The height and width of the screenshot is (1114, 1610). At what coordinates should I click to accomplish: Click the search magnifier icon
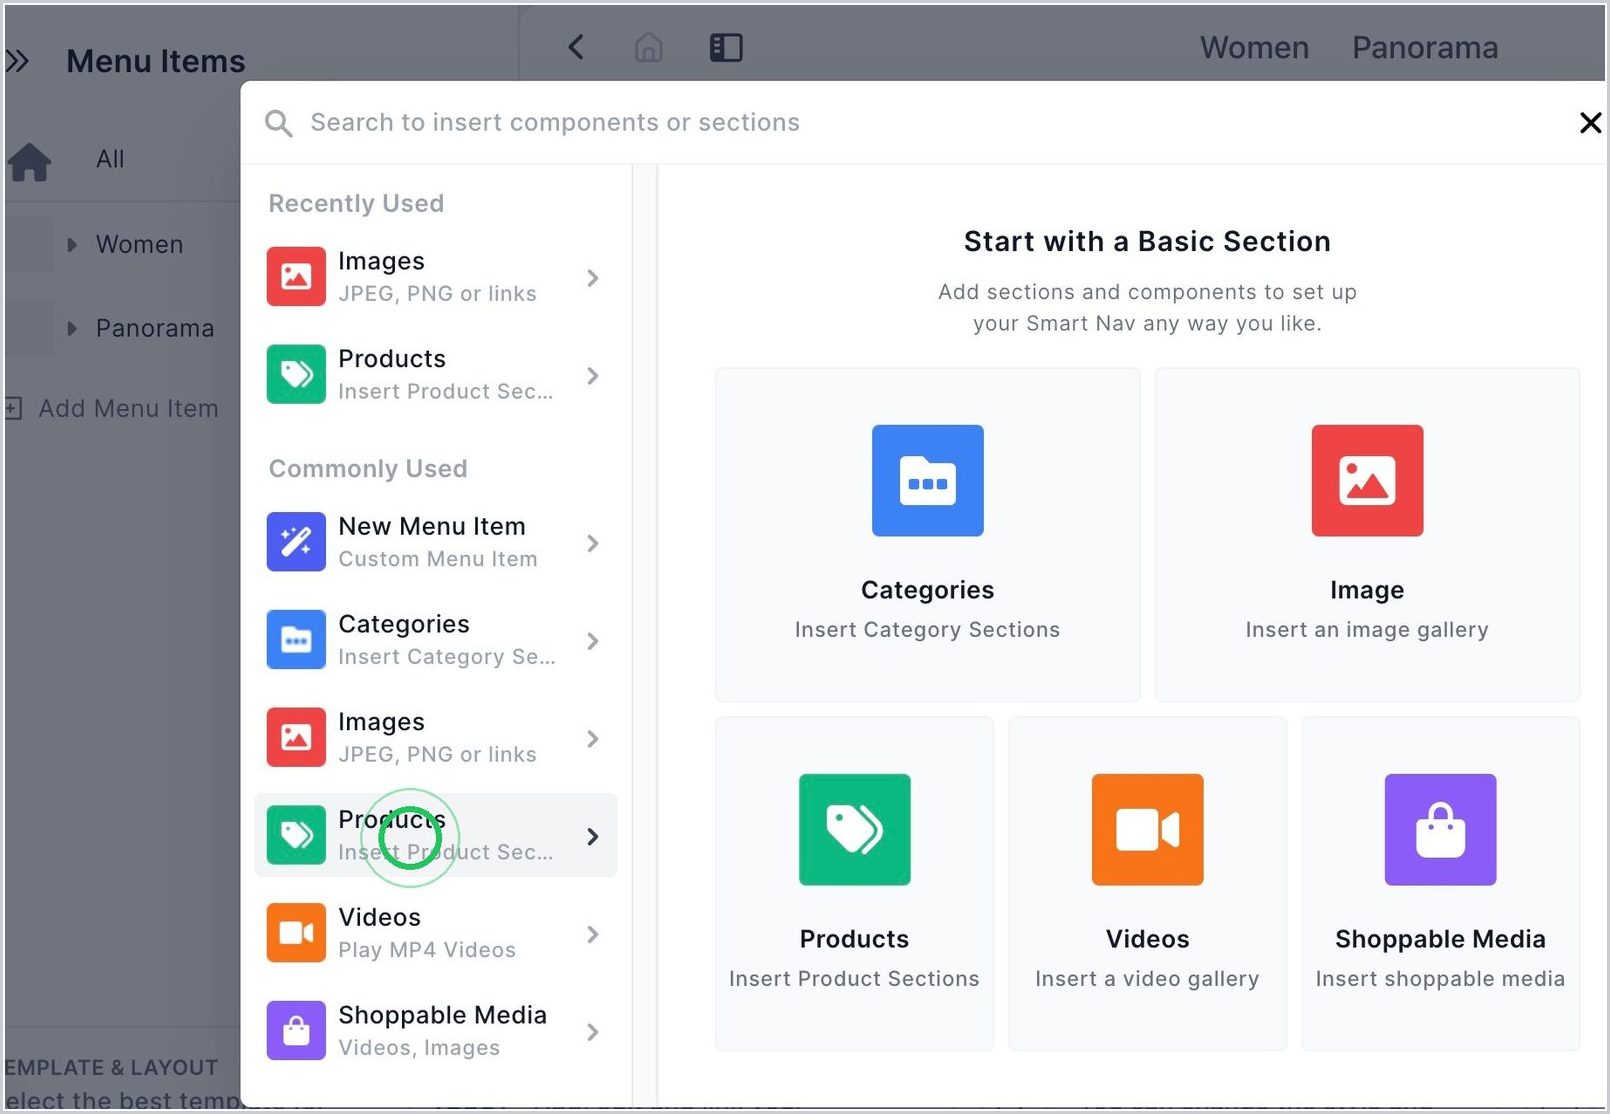pyautogui.click(x=278, y=123)
